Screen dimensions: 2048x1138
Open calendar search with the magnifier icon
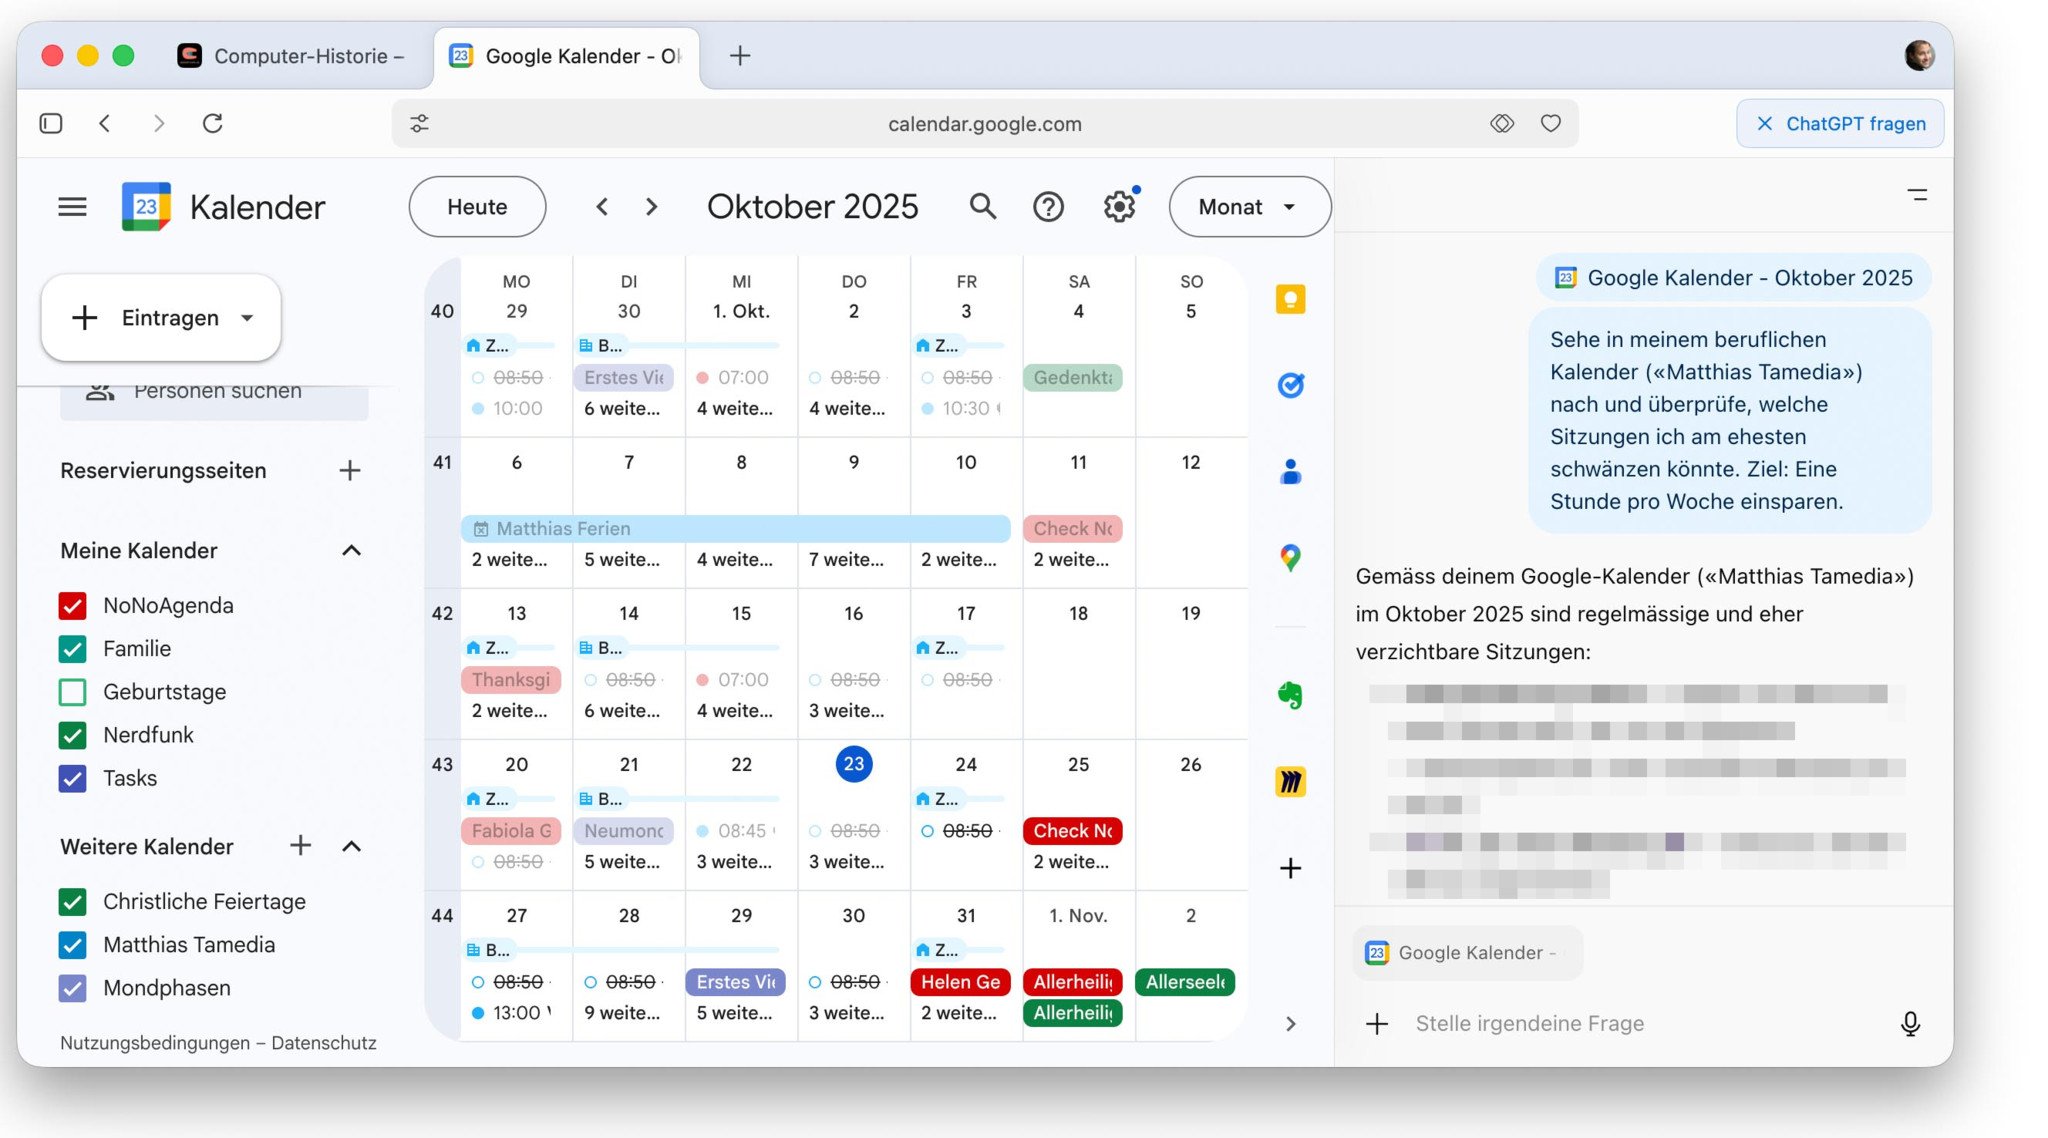[982, 206]
